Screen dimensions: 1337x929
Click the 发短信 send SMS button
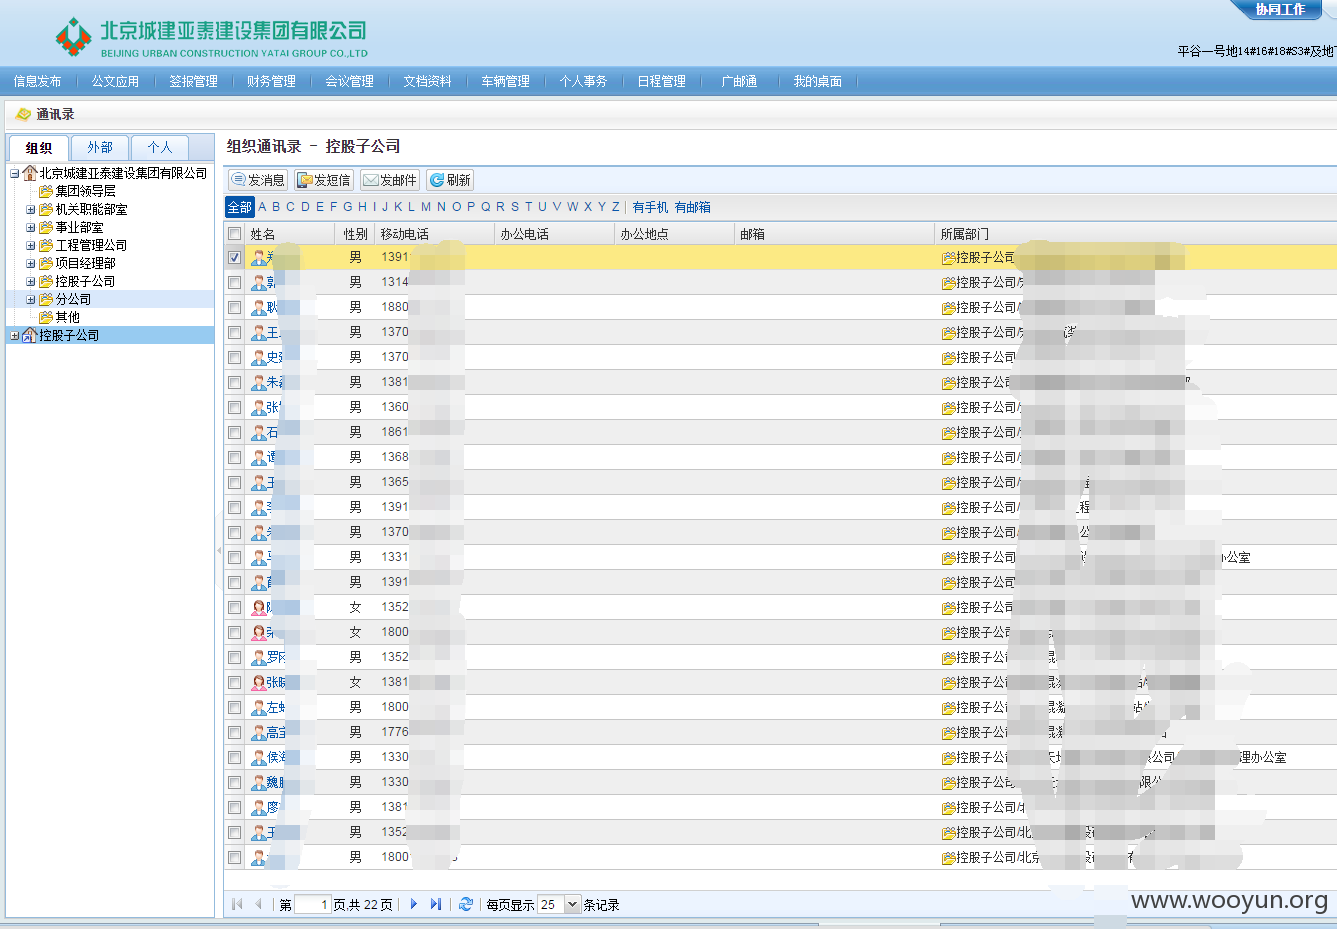324,180
